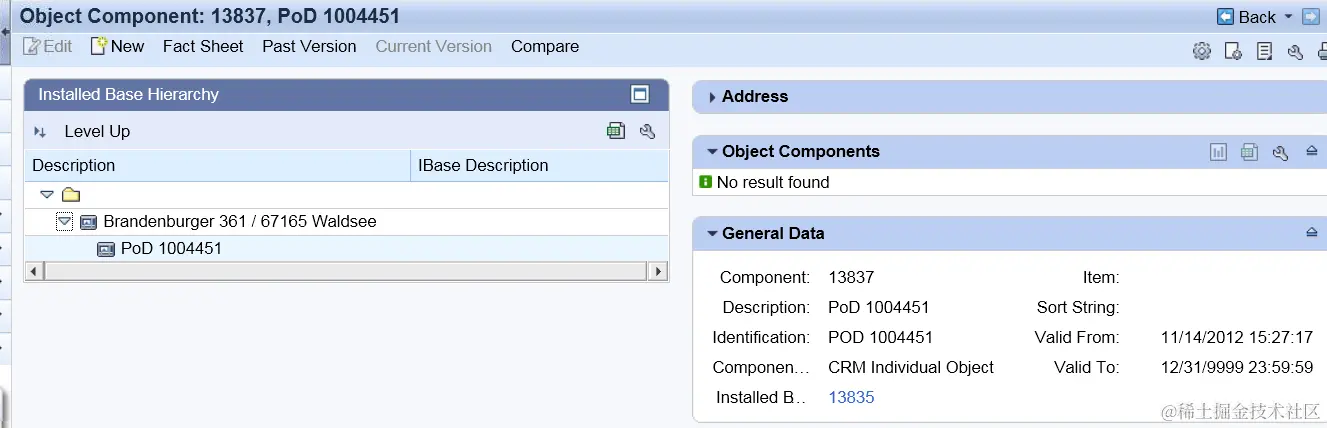Click the IBase Description column header
The height and width of the screenshot is (428, 1327).
point(539,165)
